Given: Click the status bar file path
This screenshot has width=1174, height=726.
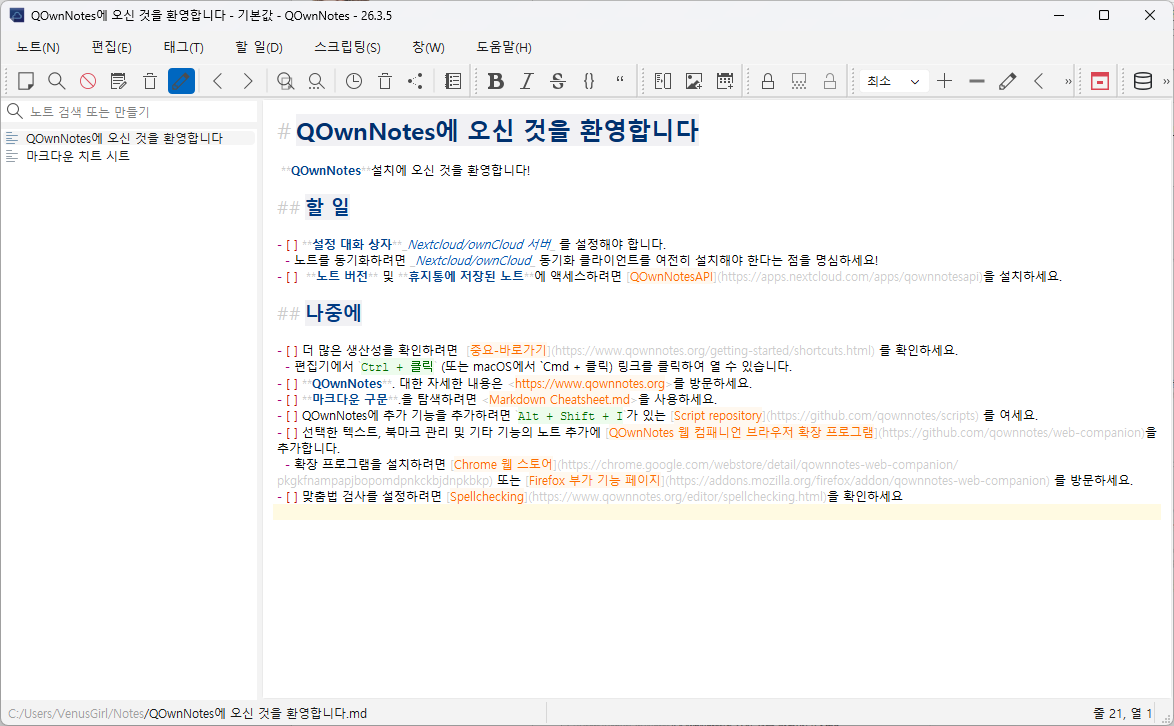Looking at the screenshot, I should (187, 713).
